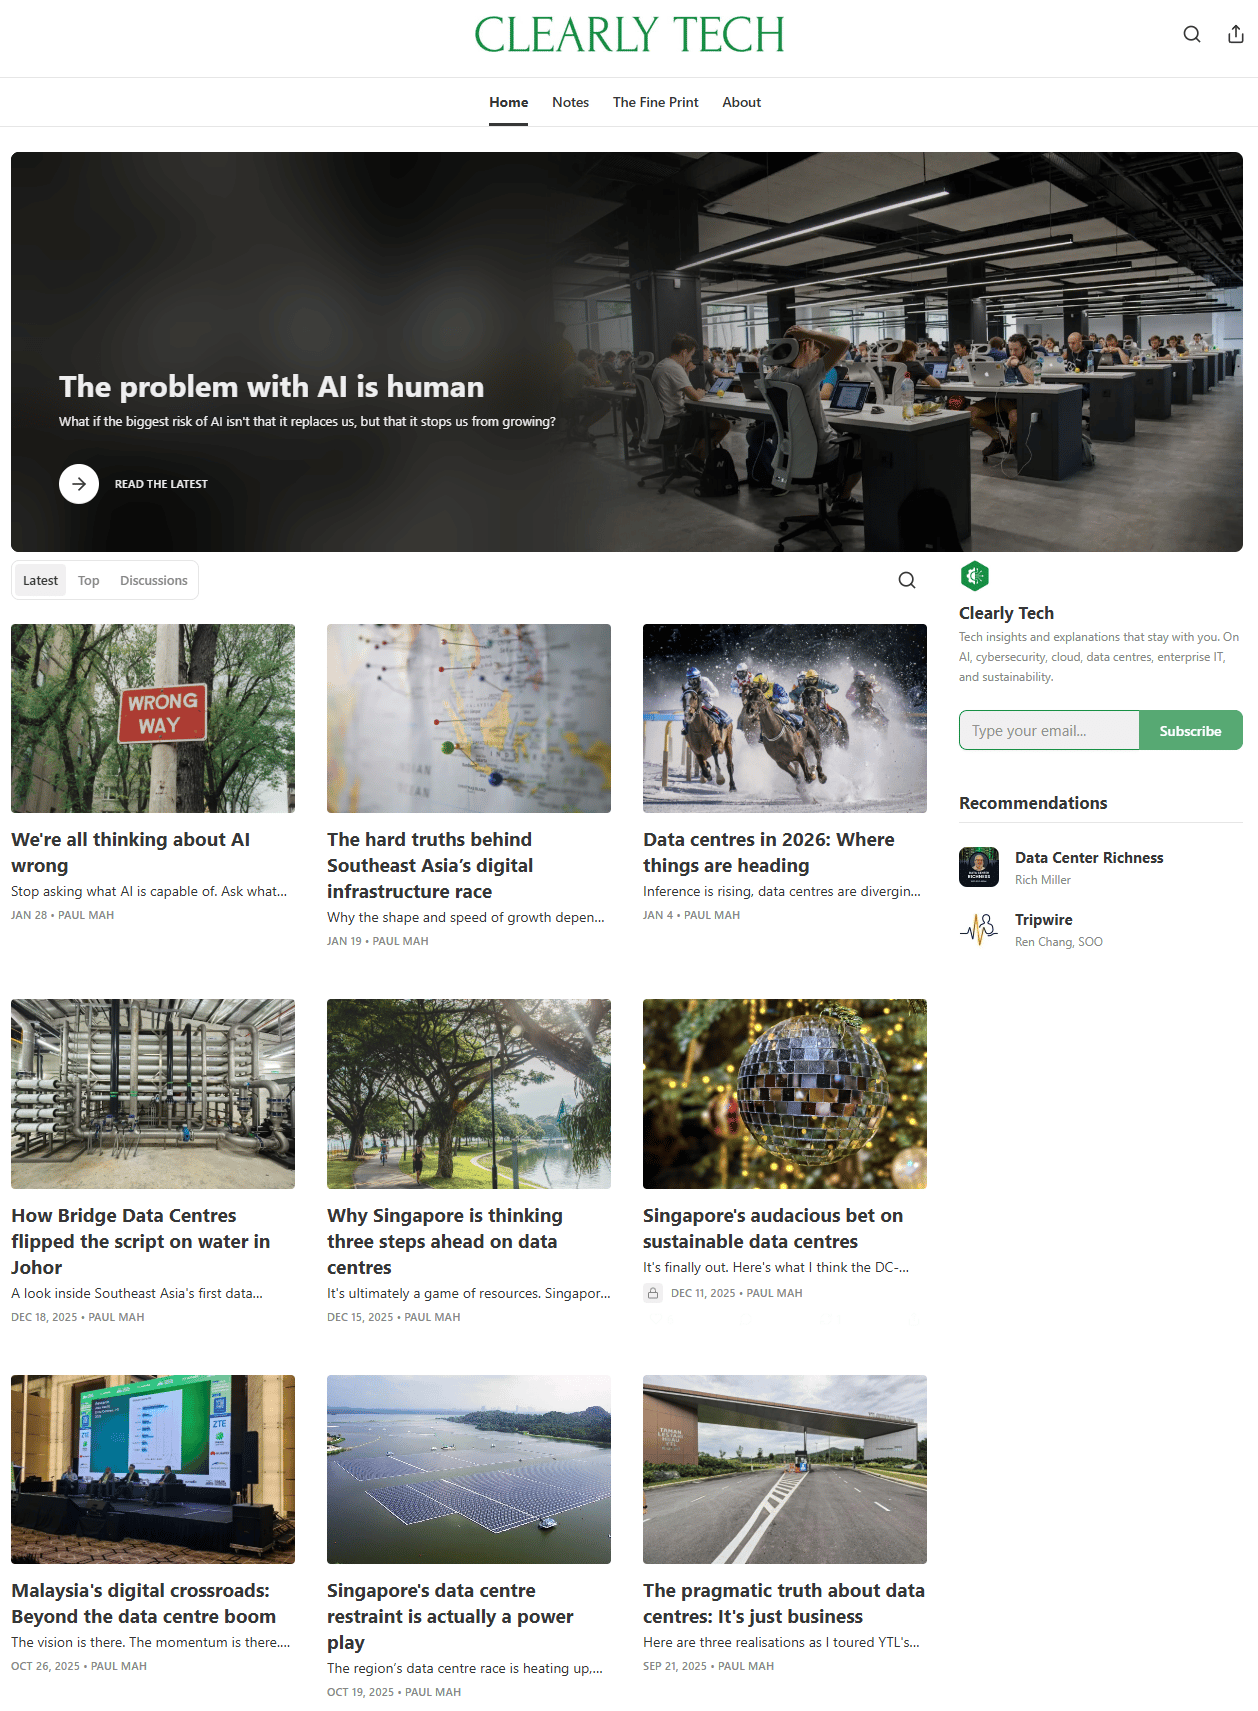Click the search icon beside the post filter tabs
Viewport: 1258px width, 1711px height.
click(x=906, y=580)
